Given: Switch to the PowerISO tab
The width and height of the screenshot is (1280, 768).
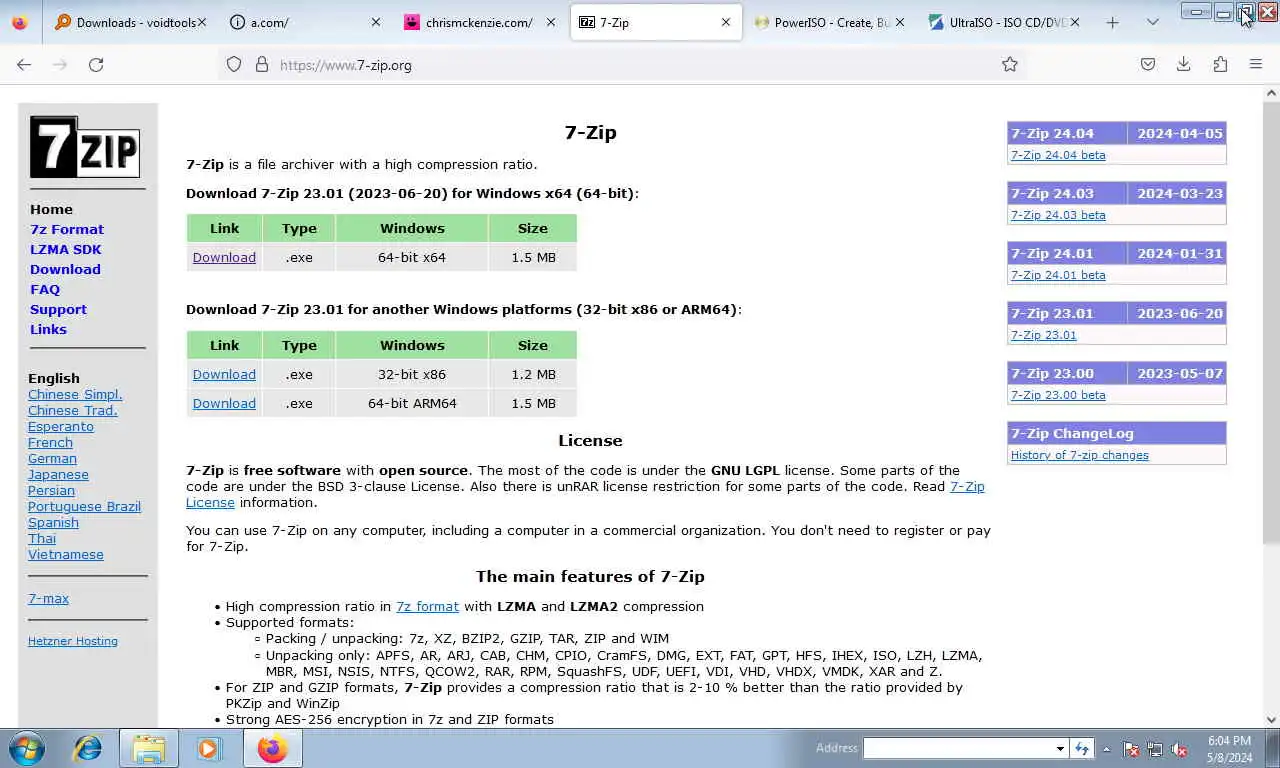Looking at the screenshot, I should [830, 22].
